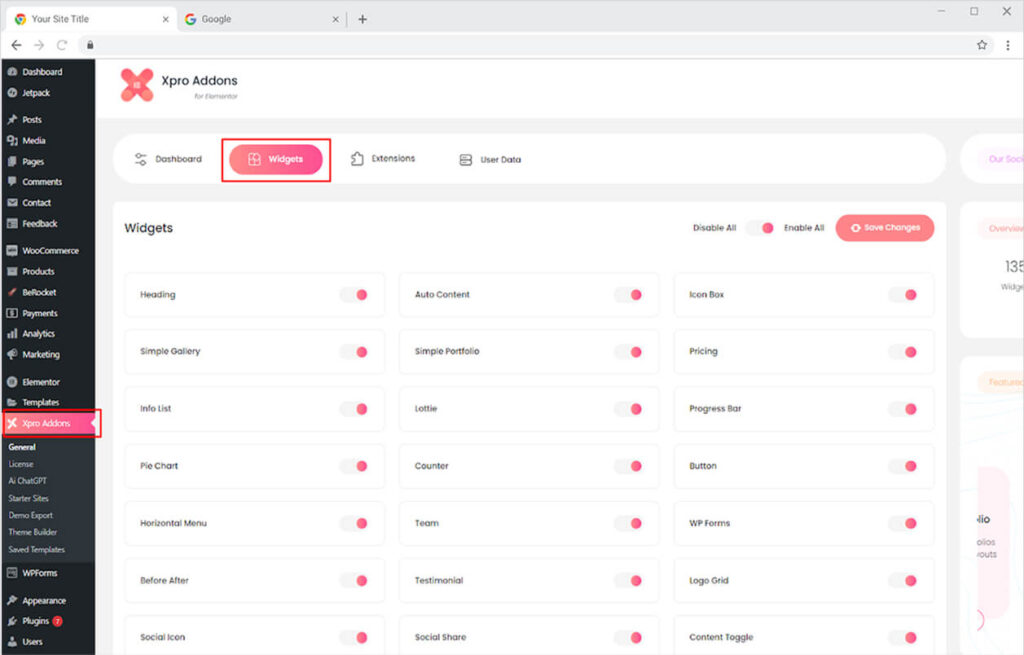1024x655 pixels.
Task: Click the Marketing megaphone icon
Action: [x=12, y=354]
